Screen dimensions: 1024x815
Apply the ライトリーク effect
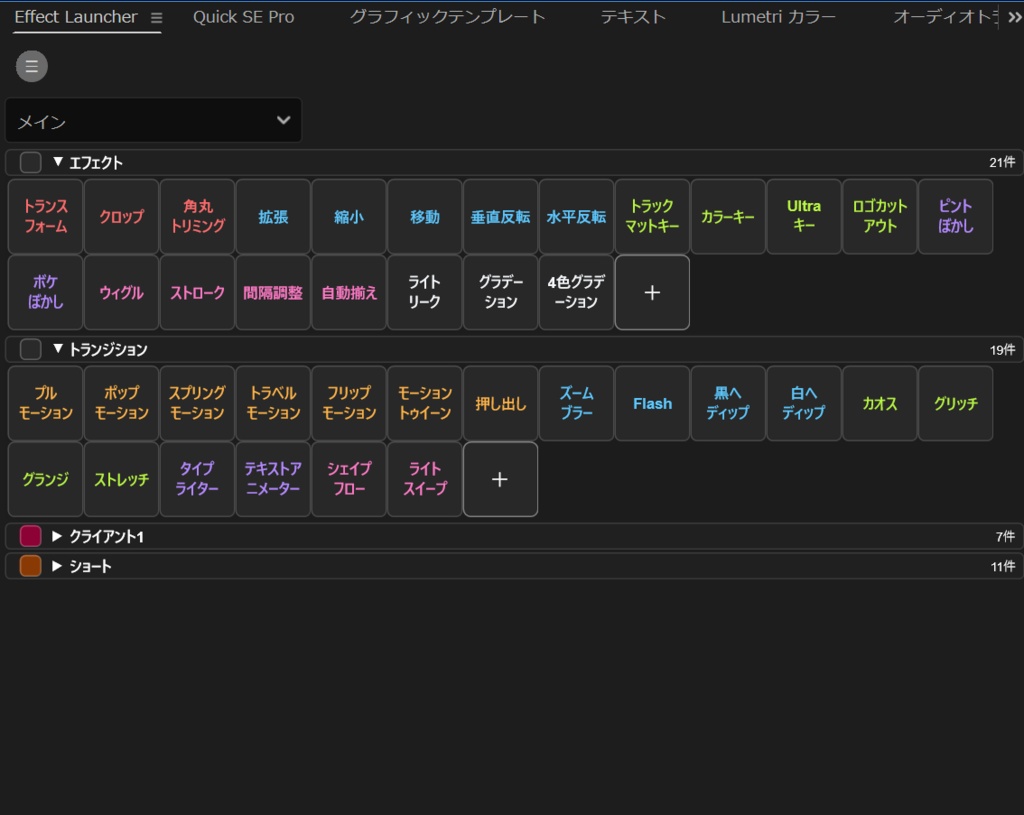[424, 292]
